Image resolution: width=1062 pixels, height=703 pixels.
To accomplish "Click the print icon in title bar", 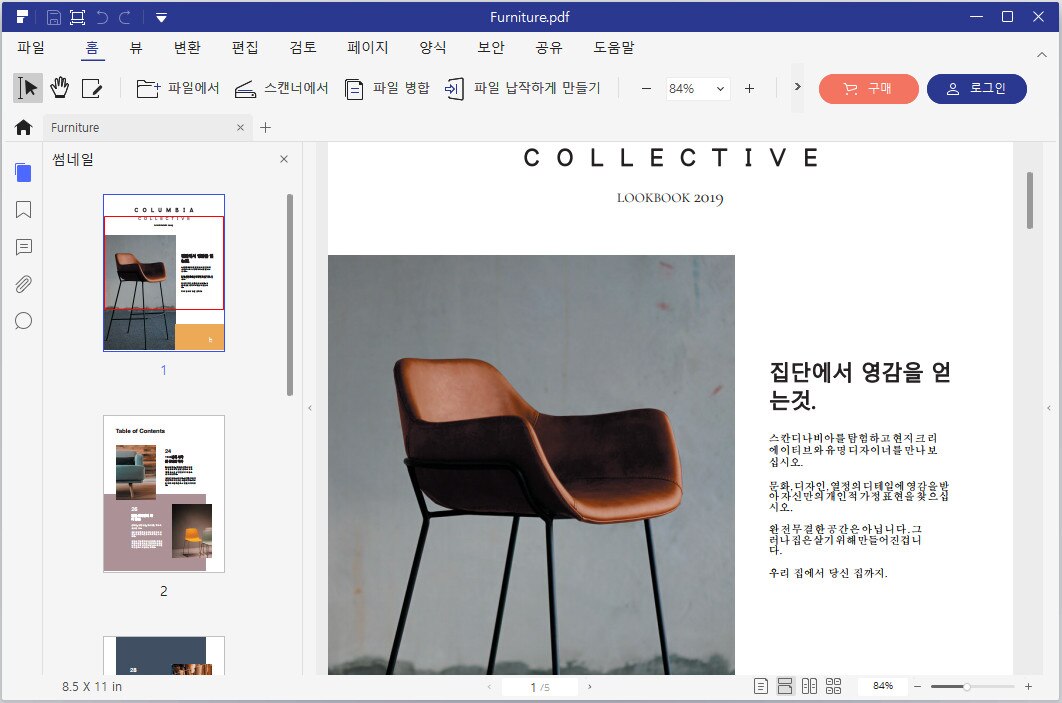I will pos(77,17).
